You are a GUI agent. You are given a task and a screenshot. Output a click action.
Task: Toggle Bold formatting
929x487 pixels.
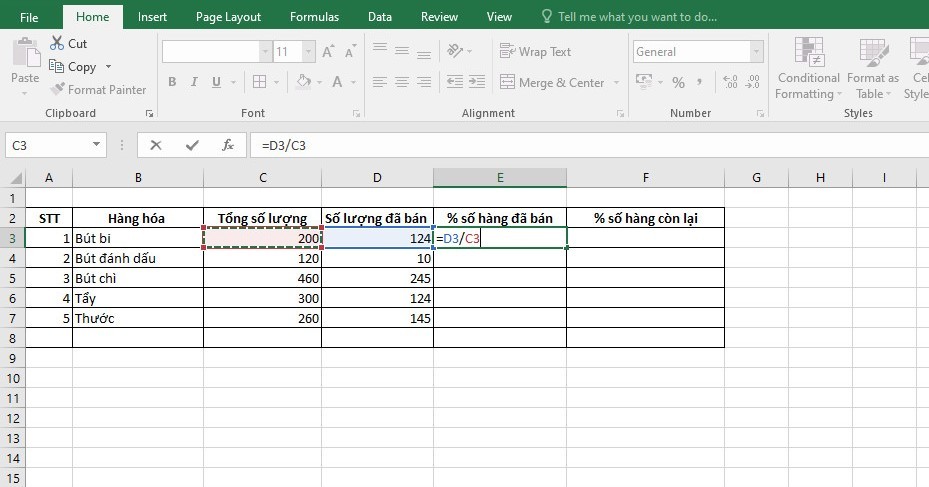tap(172, 83)
